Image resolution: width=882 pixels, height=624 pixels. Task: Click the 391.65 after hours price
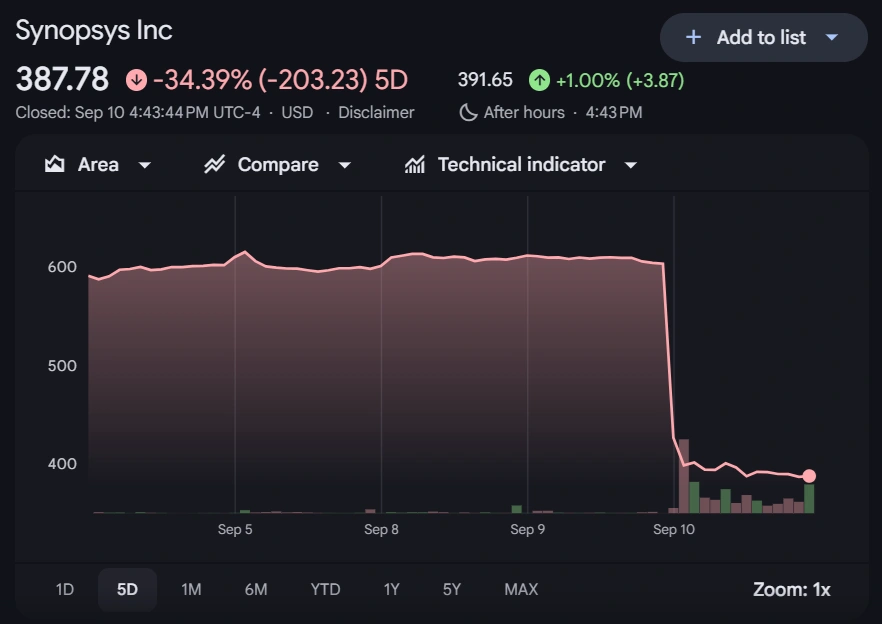[485, 80]
